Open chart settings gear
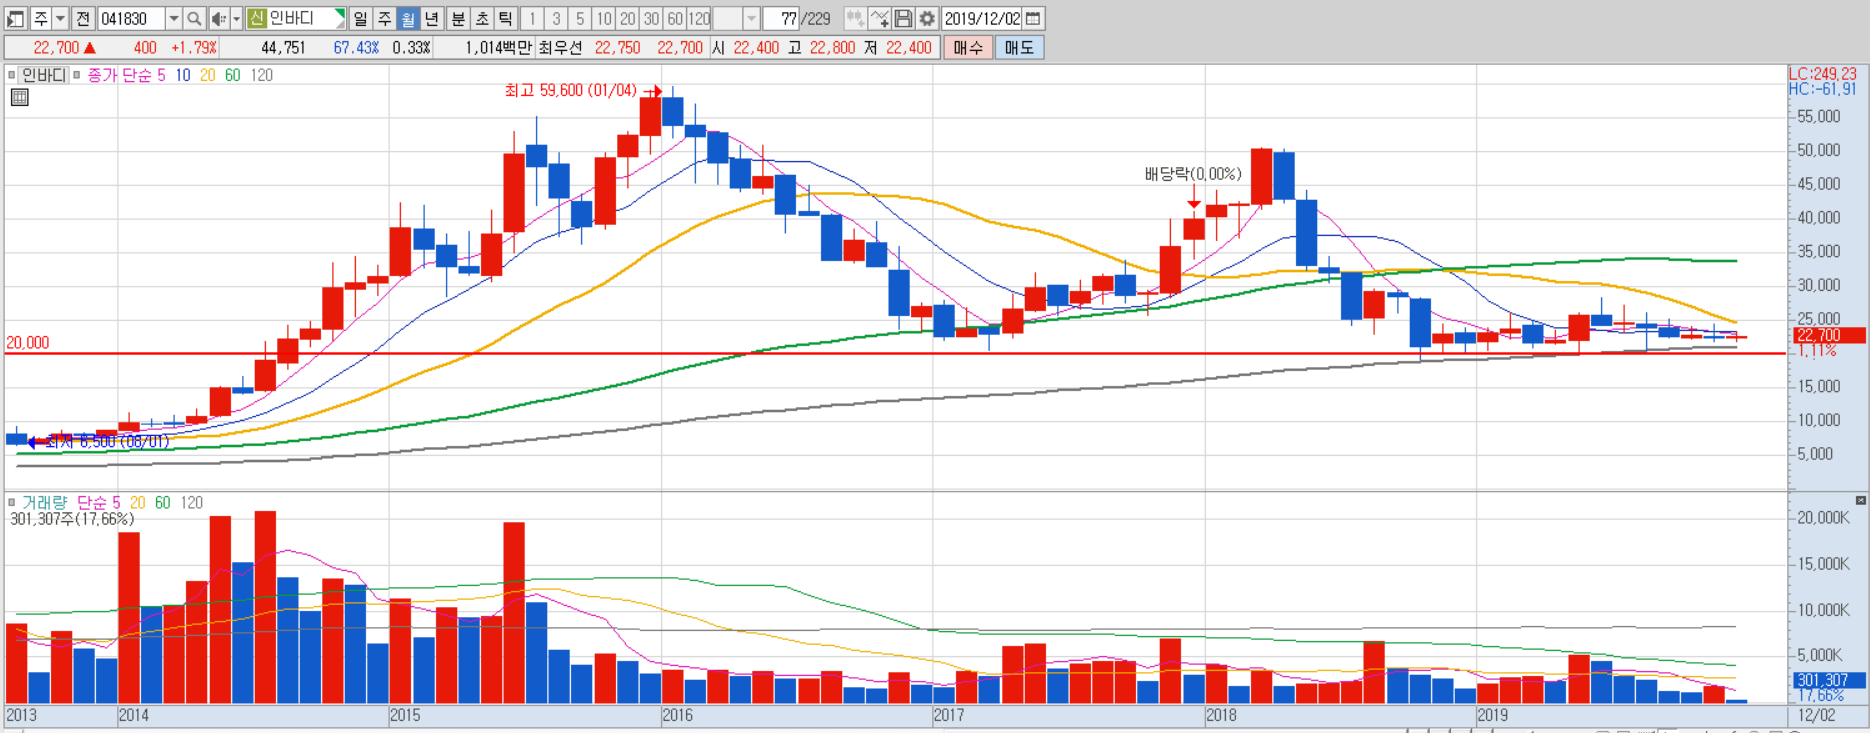The width and height of the screenshot is (1870, 733). click(927, 18)
